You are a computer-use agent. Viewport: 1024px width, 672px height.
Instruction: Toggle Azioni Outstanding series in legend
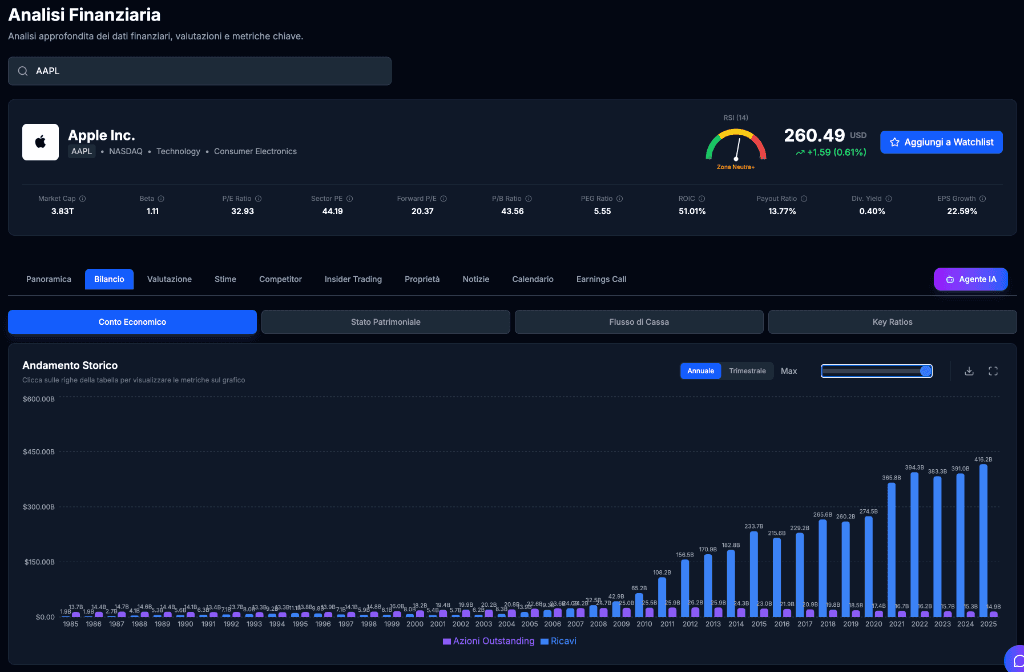pyautogui.click(x=488, y=641)
